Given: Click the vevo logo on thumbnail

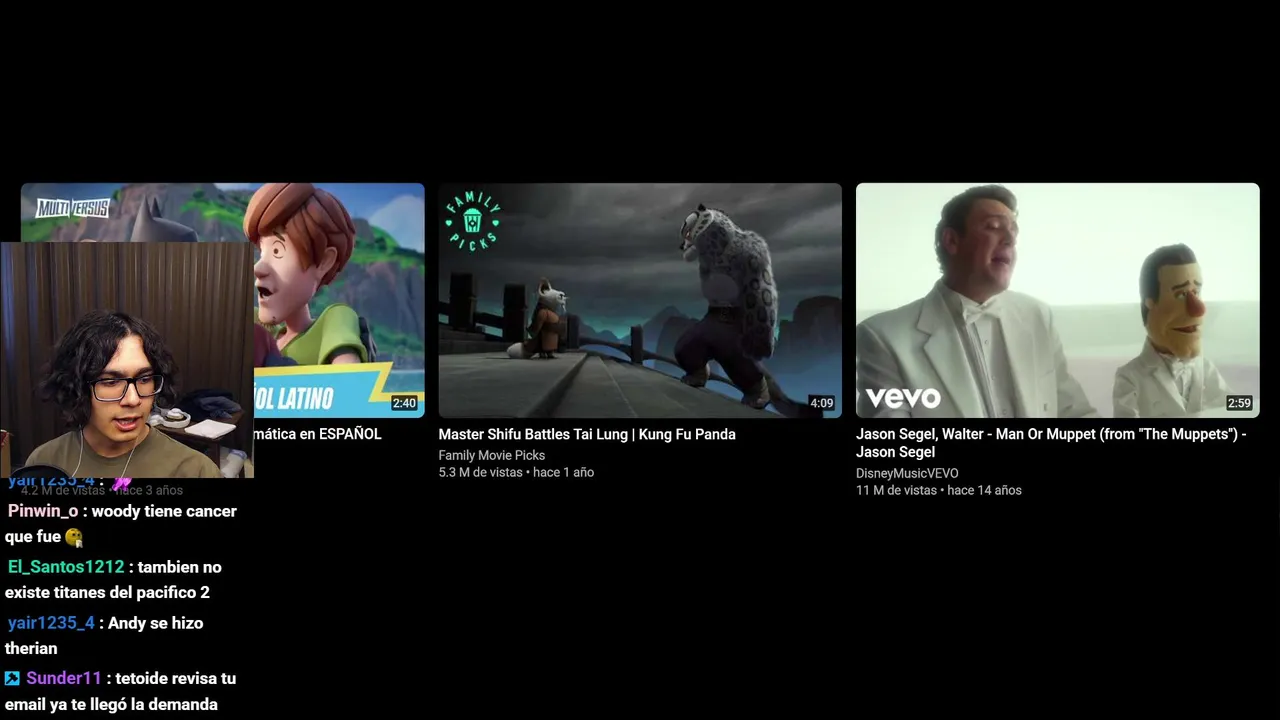Looking at the screenshot, I should tap(903, 398).
